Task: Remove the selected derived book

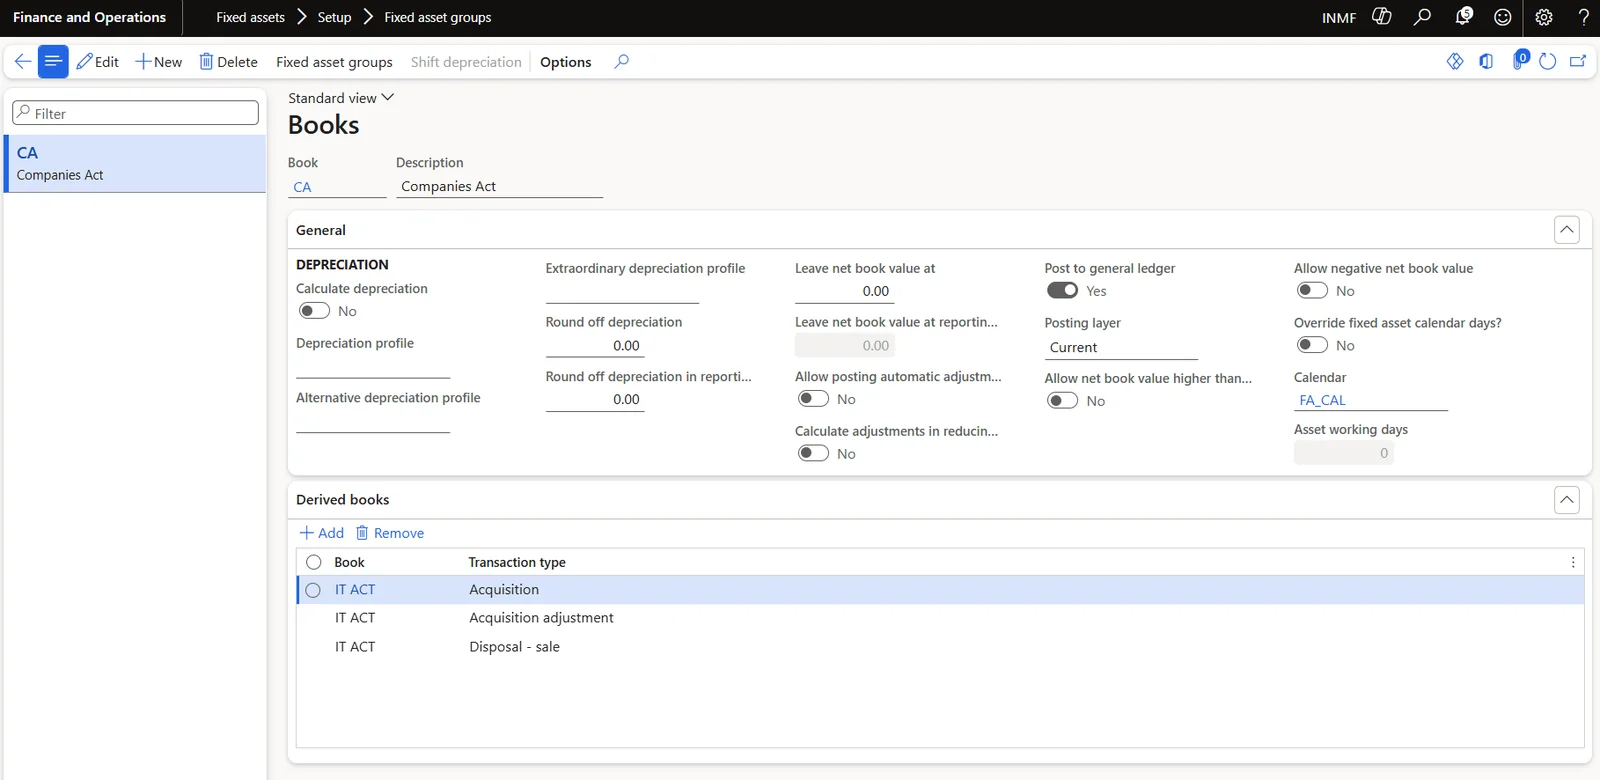Action: click(390, 533)
